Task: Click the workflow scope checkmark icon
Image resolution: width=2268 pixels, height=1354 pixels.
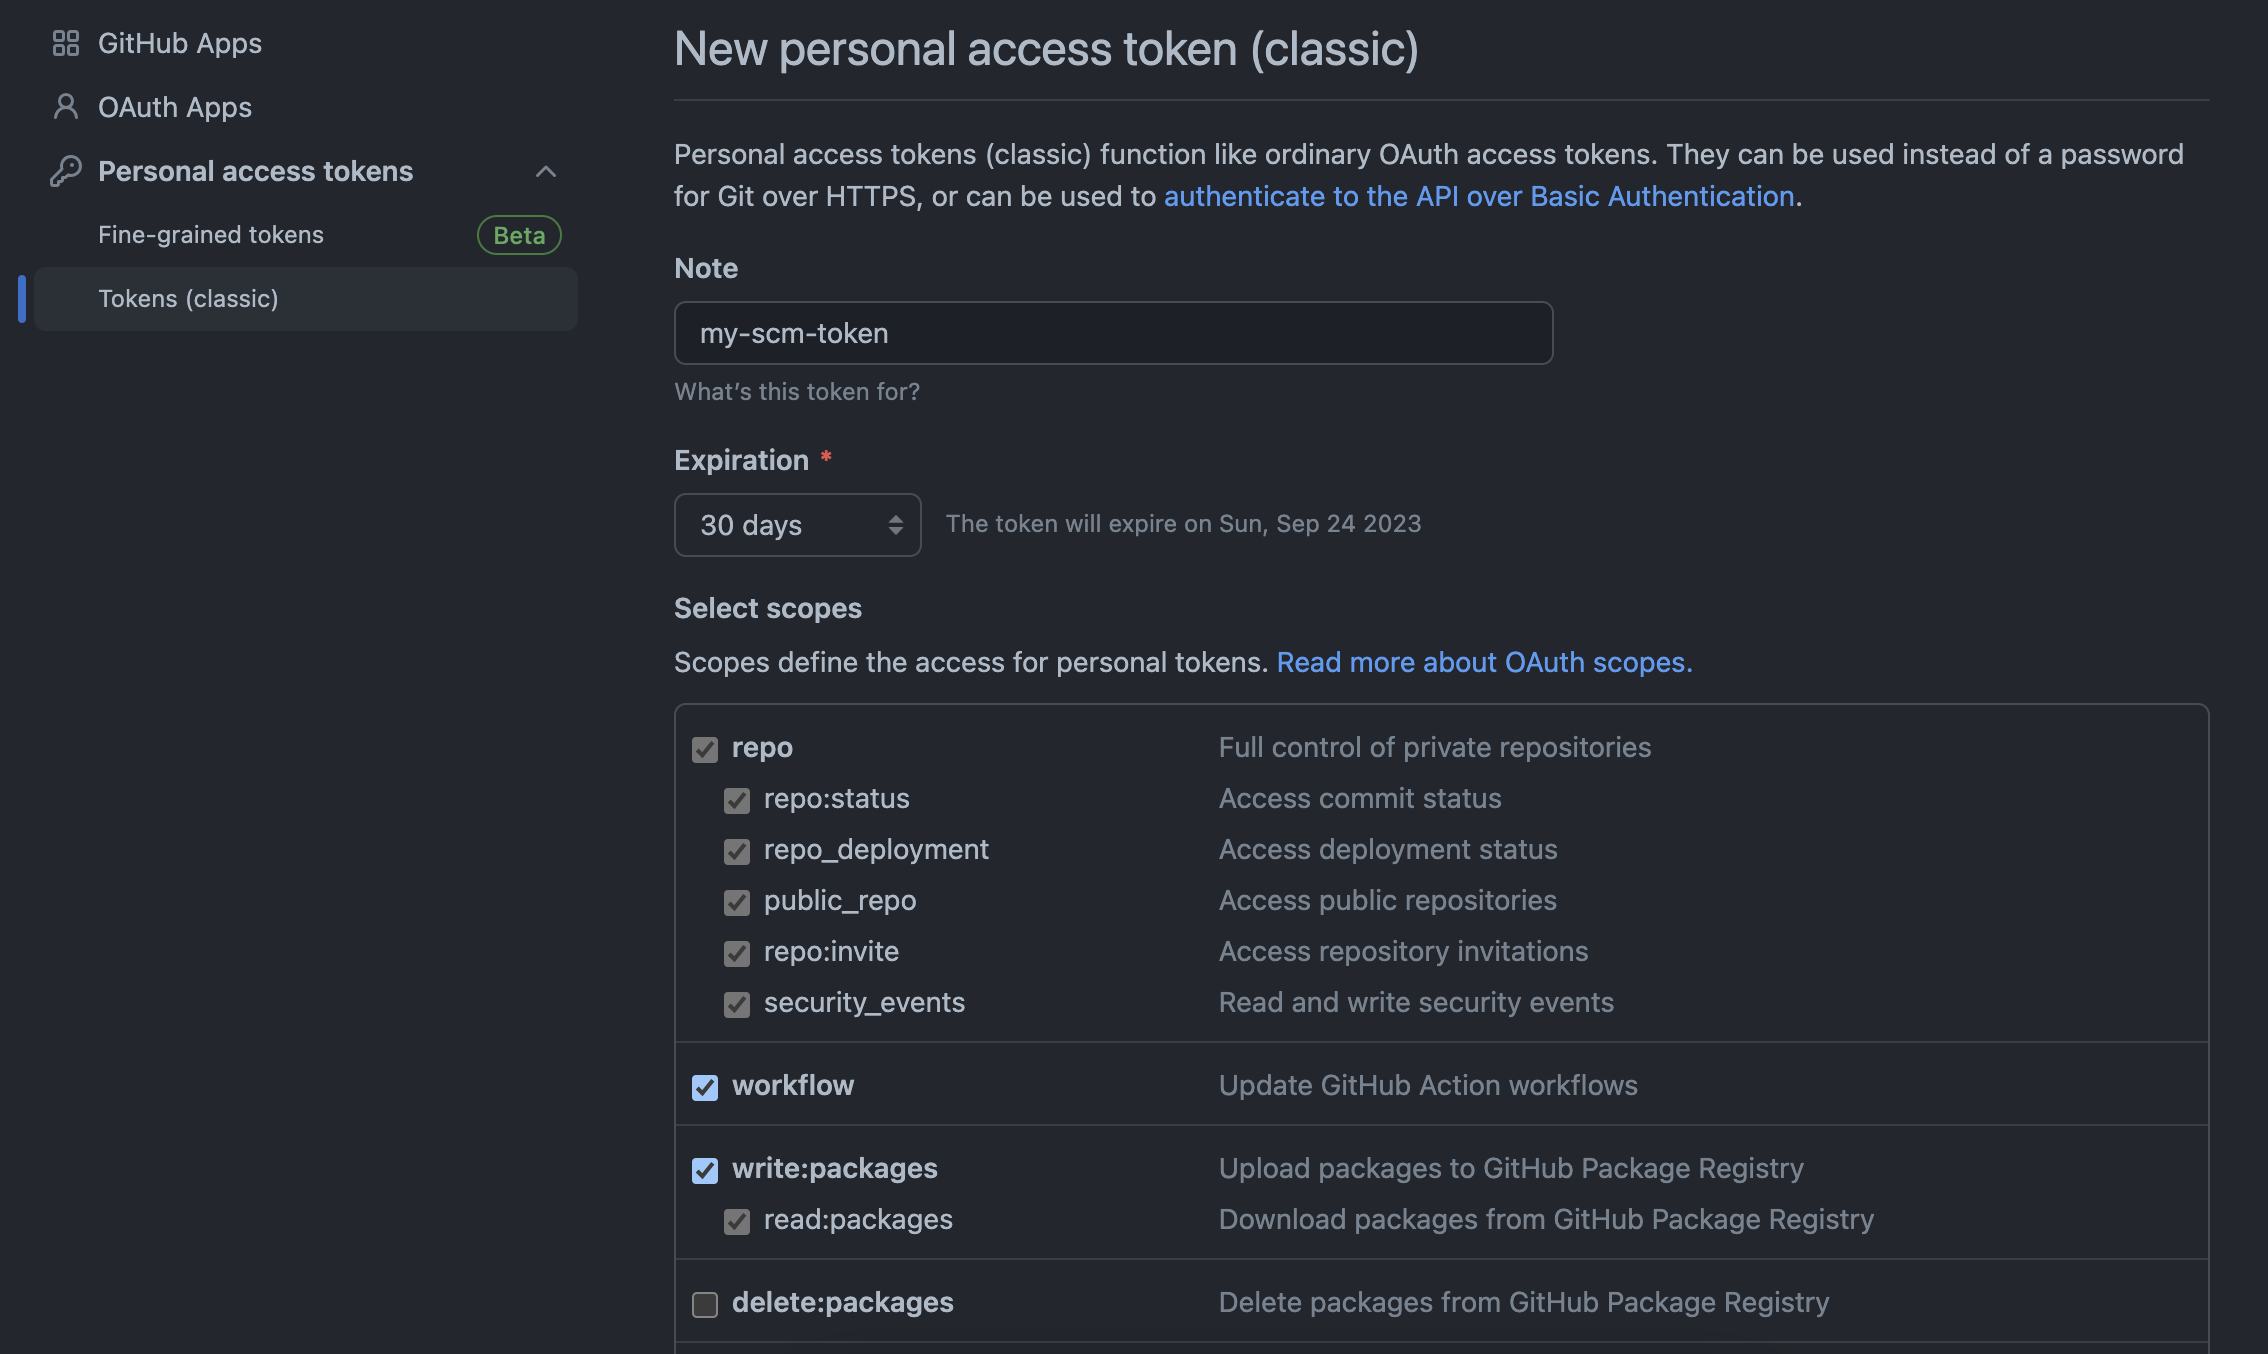Action: point(705,1087)
